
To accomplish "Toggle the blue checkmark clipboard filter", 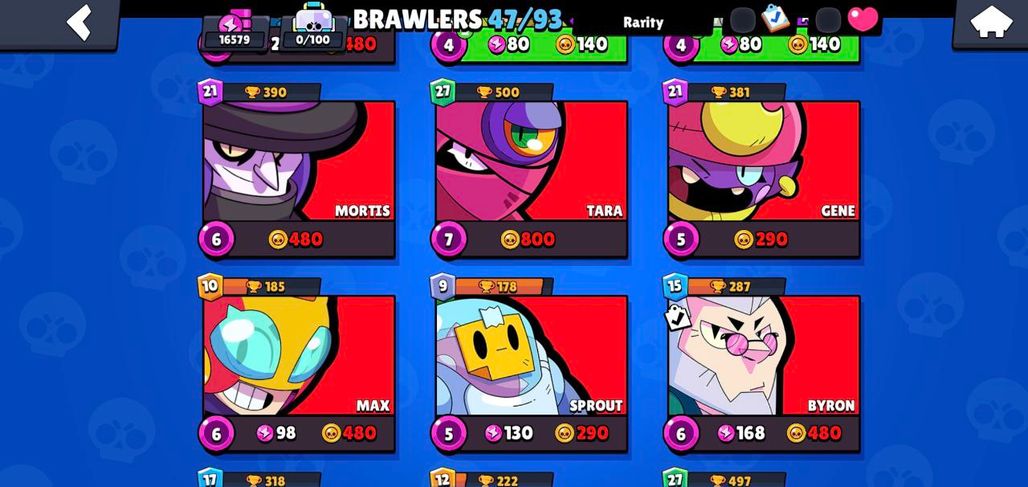I will [776, 20].
